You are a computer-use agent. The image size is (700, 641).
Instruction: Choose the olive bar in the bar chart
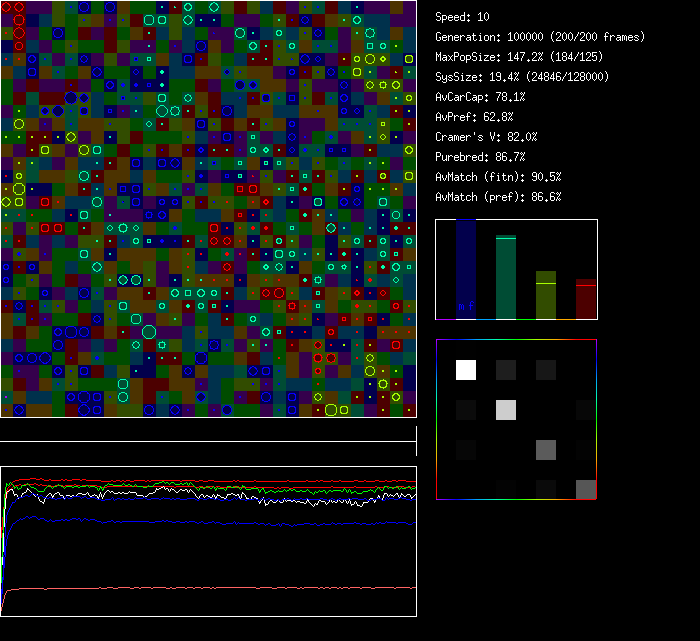tap(545, 295)
